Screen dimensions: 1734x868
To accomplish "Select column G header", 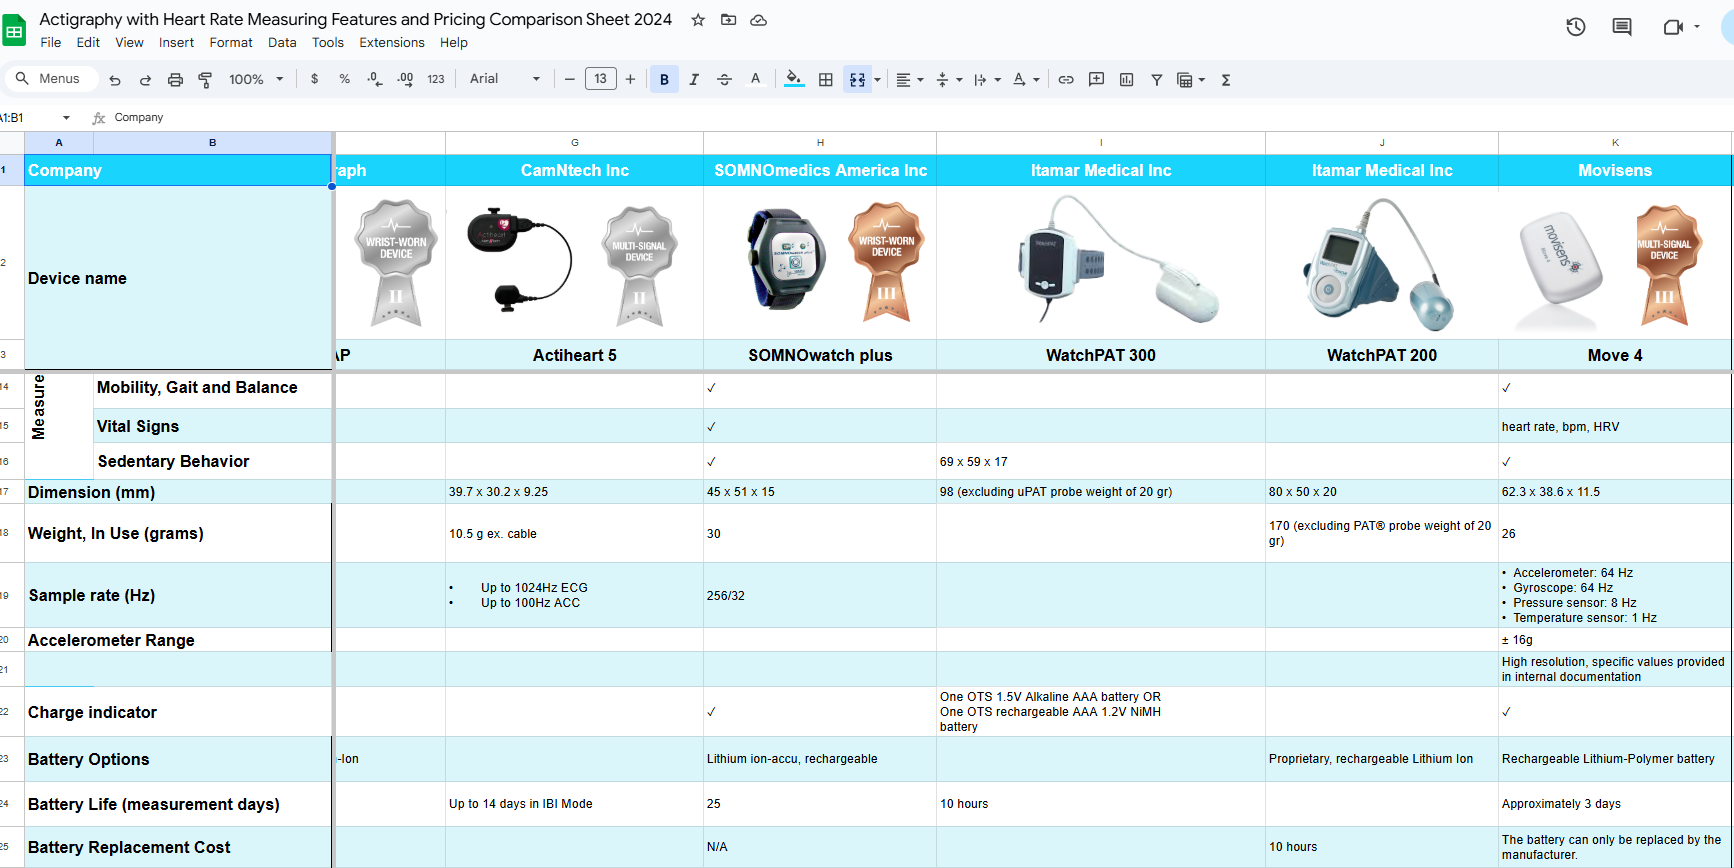I will [x=574, y=142].
